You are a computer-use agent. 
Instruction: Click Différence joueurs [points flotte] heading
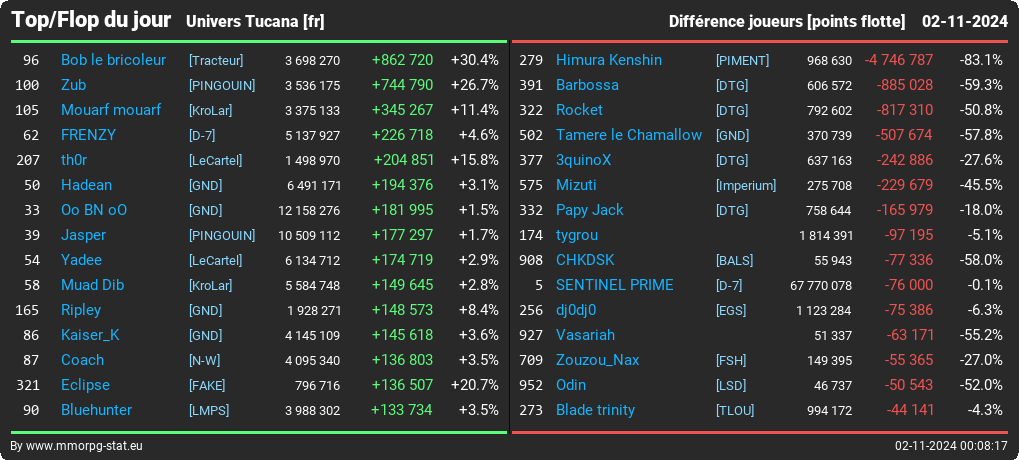pyautogui.click(x=786, y=22)
